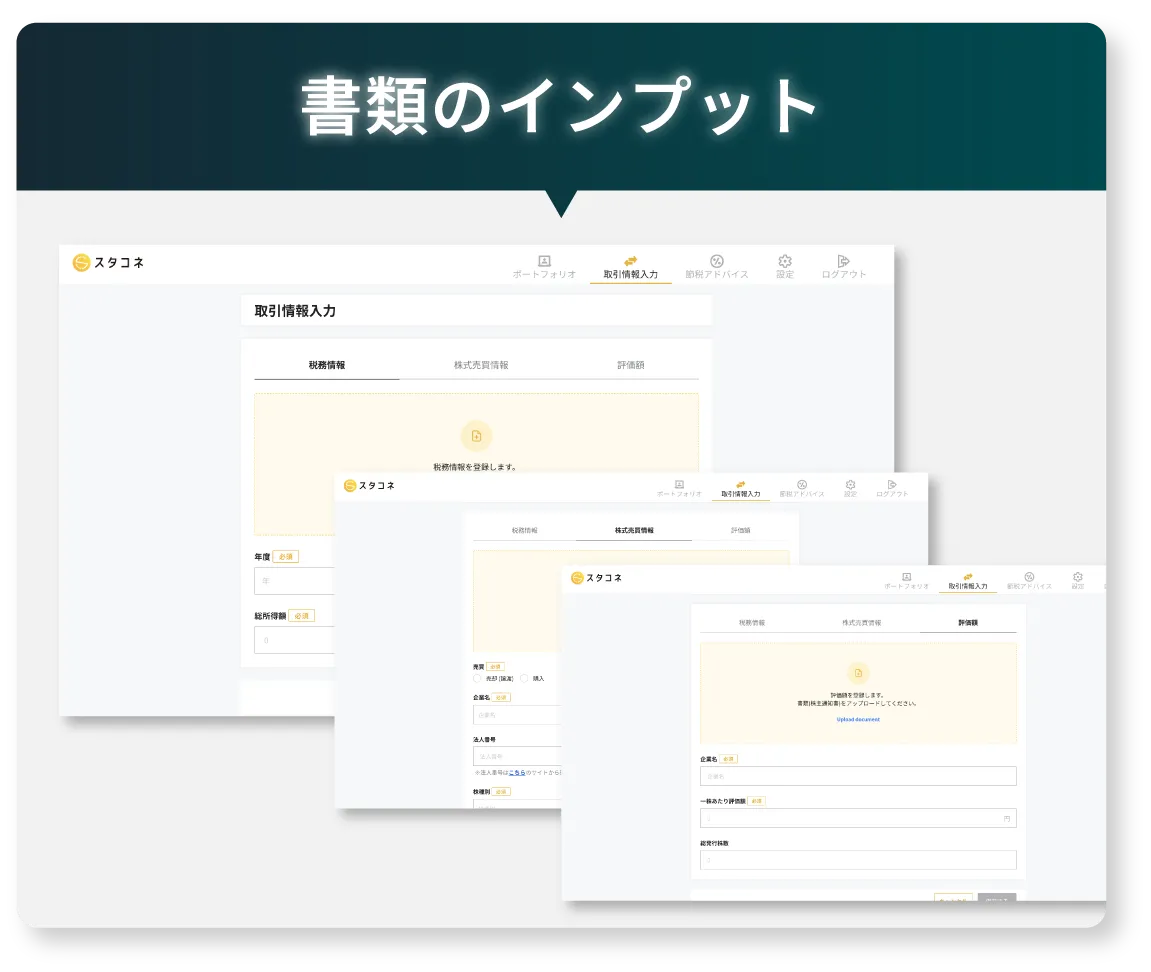Click the 節税アドバイス icon in the middle window

(802, 484)
